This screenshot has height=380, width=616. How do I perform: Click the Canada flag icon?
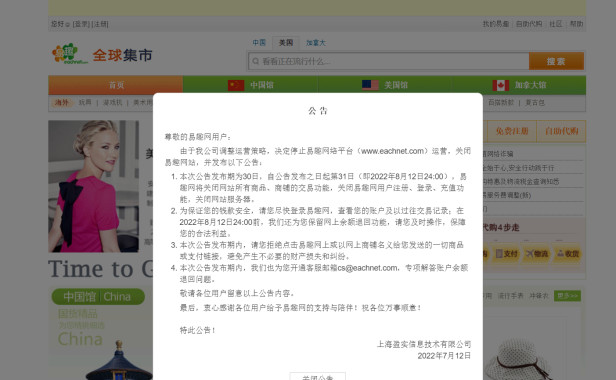tap(500, 85)
